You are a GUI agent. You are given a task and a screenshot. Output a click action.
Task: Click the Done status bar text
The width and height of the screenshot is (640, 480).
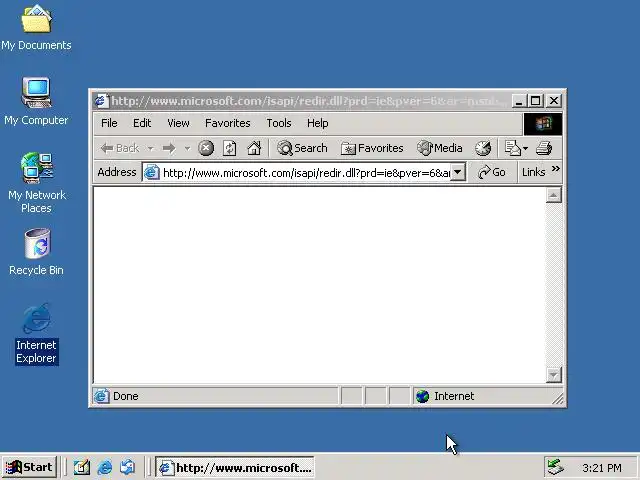(x=126, y=396)
